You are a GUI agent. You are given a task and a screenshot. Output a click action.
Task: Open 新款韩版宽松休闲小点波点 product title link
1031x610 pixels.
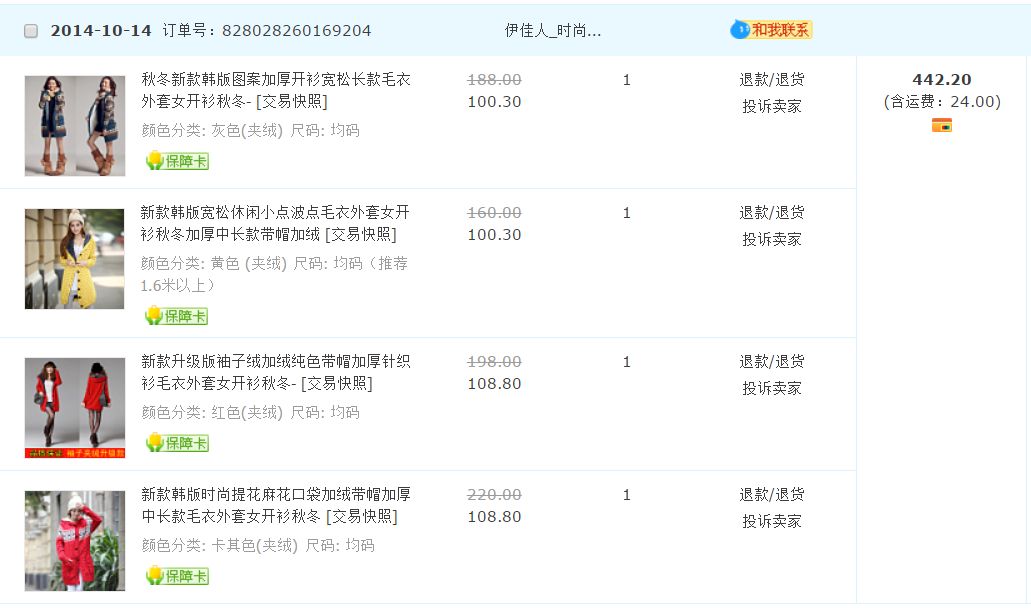tap(275, 213)
